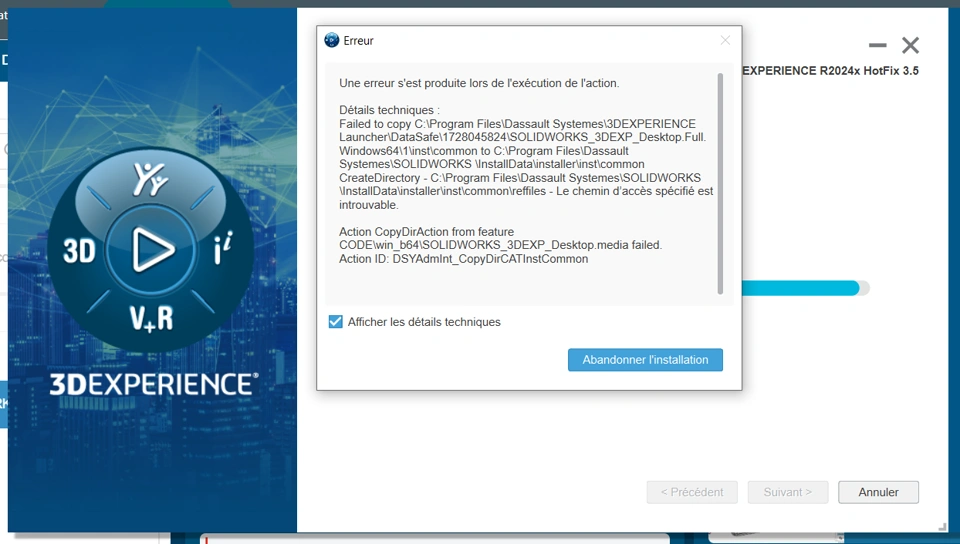Click the 3DEXPERIENCE logo text

point(154,384)
